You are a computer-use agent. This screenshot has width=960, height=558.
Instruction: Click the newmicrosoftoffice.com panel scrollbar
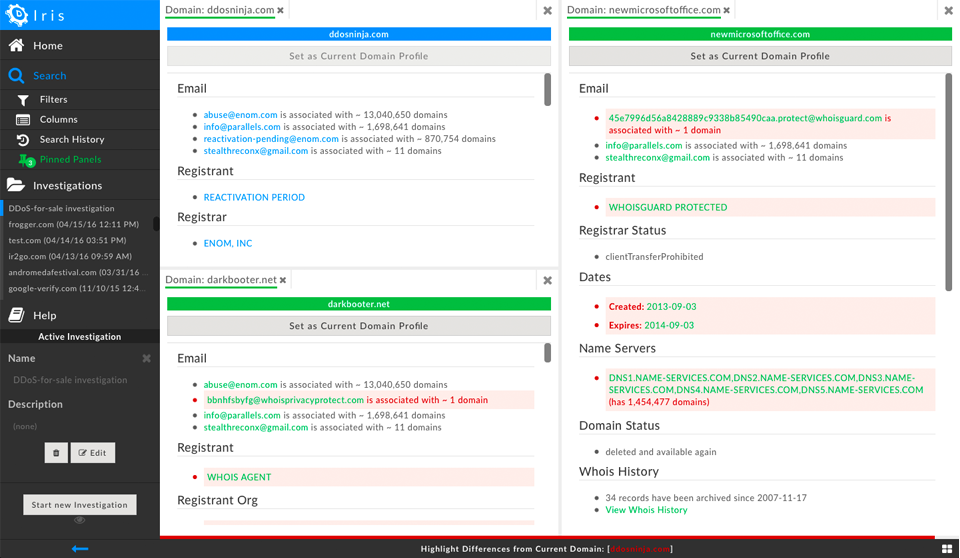tap(948, 182)
